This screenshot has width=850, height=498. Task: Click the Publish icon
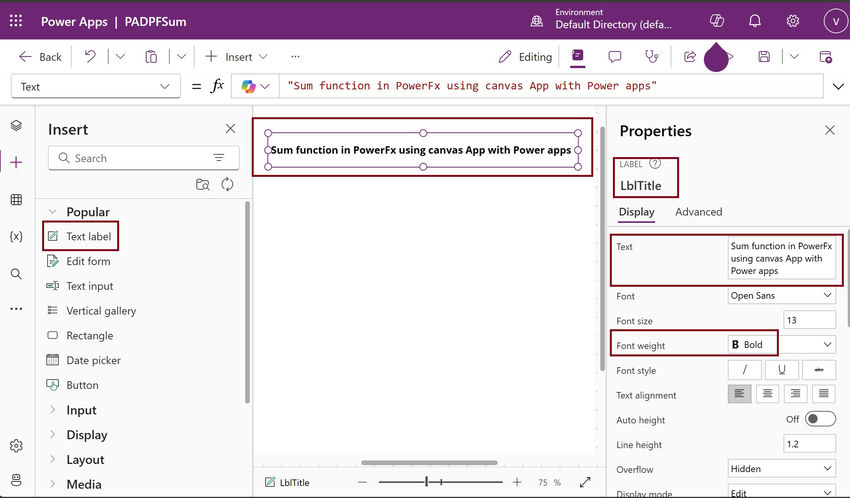click(x=826, y=56)
